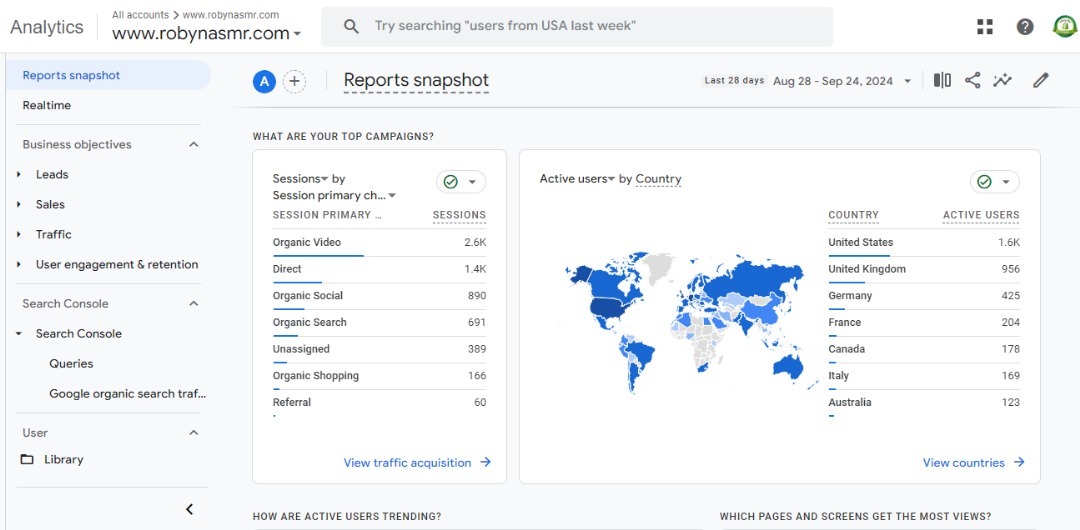The width and height of the screenshot is (1080, 530).
Task: Select Queries under Search Console
Action: coord(71,364)
